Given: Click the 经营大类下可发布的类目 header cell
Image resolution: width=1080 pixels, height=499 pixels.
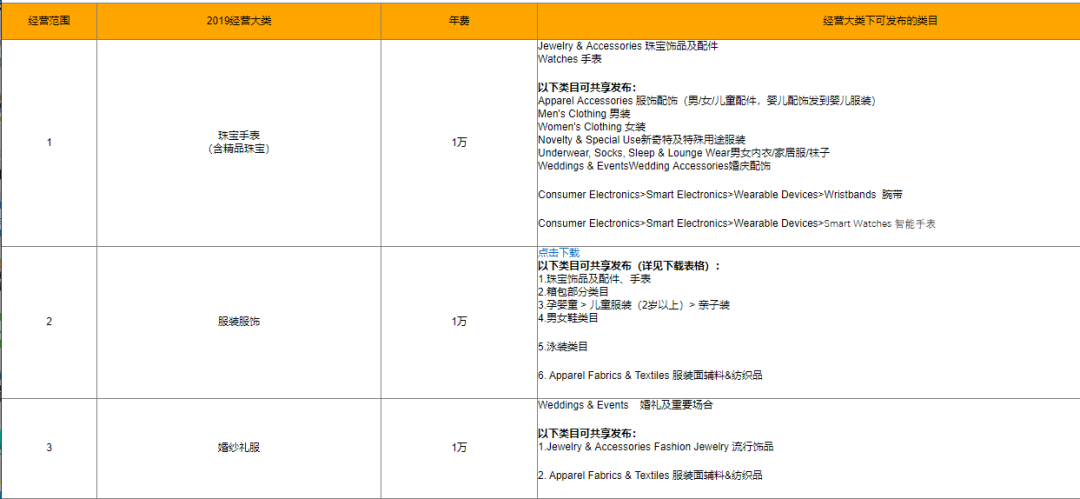Looking at the screenshot, I should [x=808, y=21].
